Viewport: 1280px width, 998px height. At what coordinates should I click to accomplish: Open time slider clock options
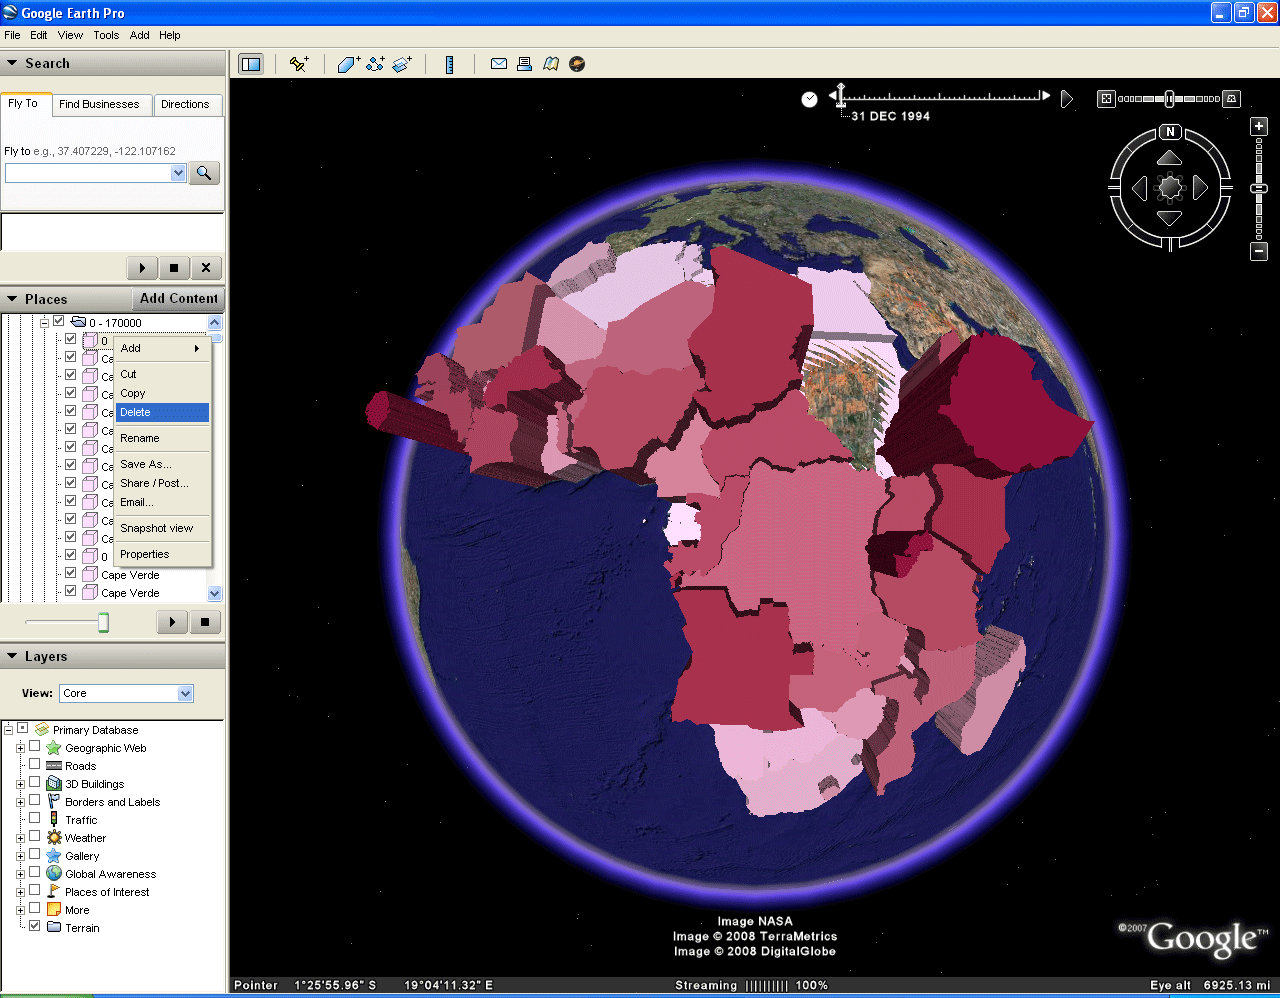coord(810,99)
